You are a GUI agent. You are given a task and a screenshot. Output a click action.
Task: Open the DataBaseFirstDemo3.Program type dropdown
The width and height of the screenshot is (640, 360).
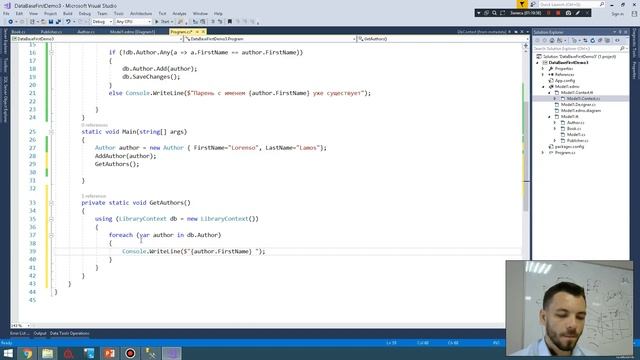270,39
